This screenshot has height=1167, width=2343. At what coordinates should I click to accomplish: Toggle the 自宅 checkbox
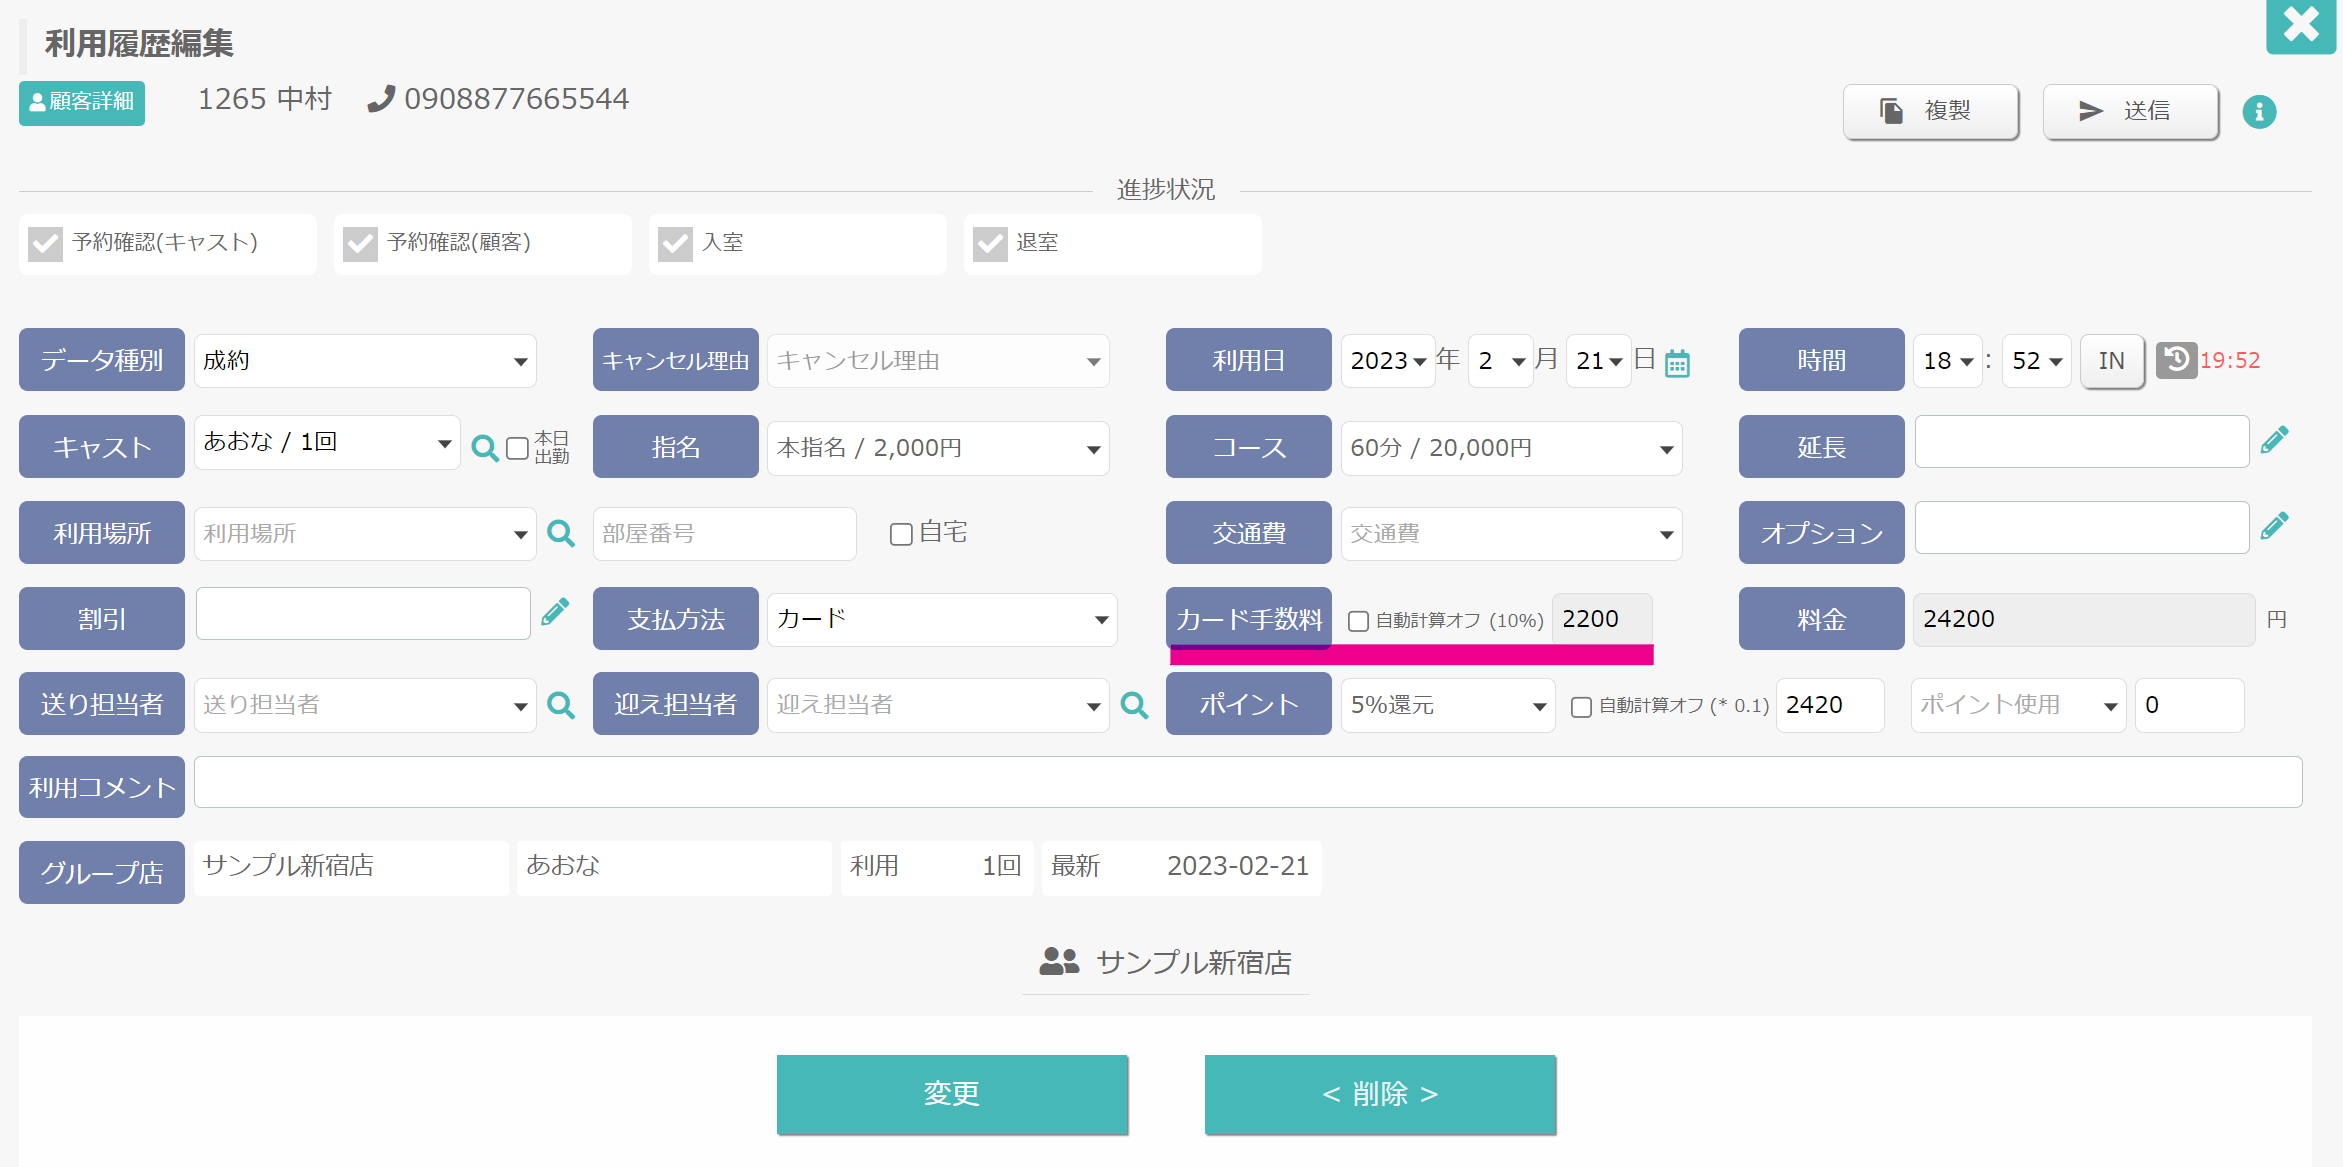pyautogui.click(x=901, y=534)
